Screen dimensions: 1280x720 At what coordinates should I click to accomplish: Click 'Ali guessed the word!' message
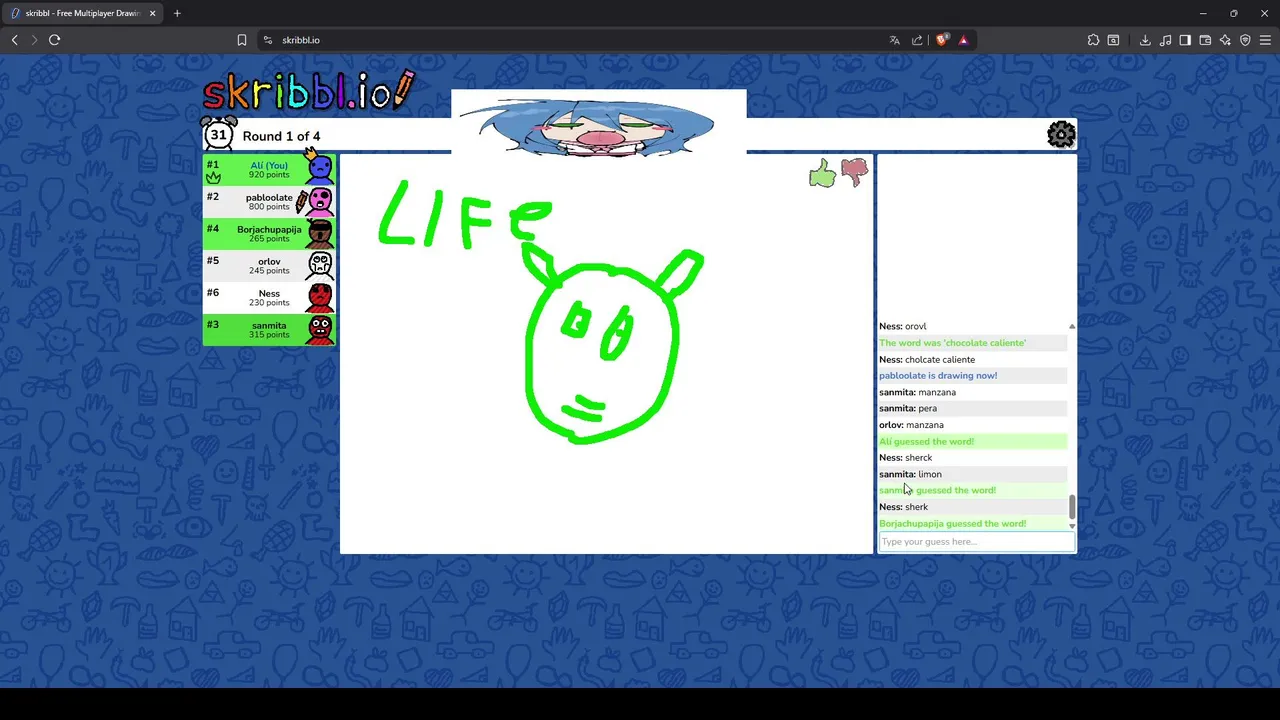(x=926, y=441)
